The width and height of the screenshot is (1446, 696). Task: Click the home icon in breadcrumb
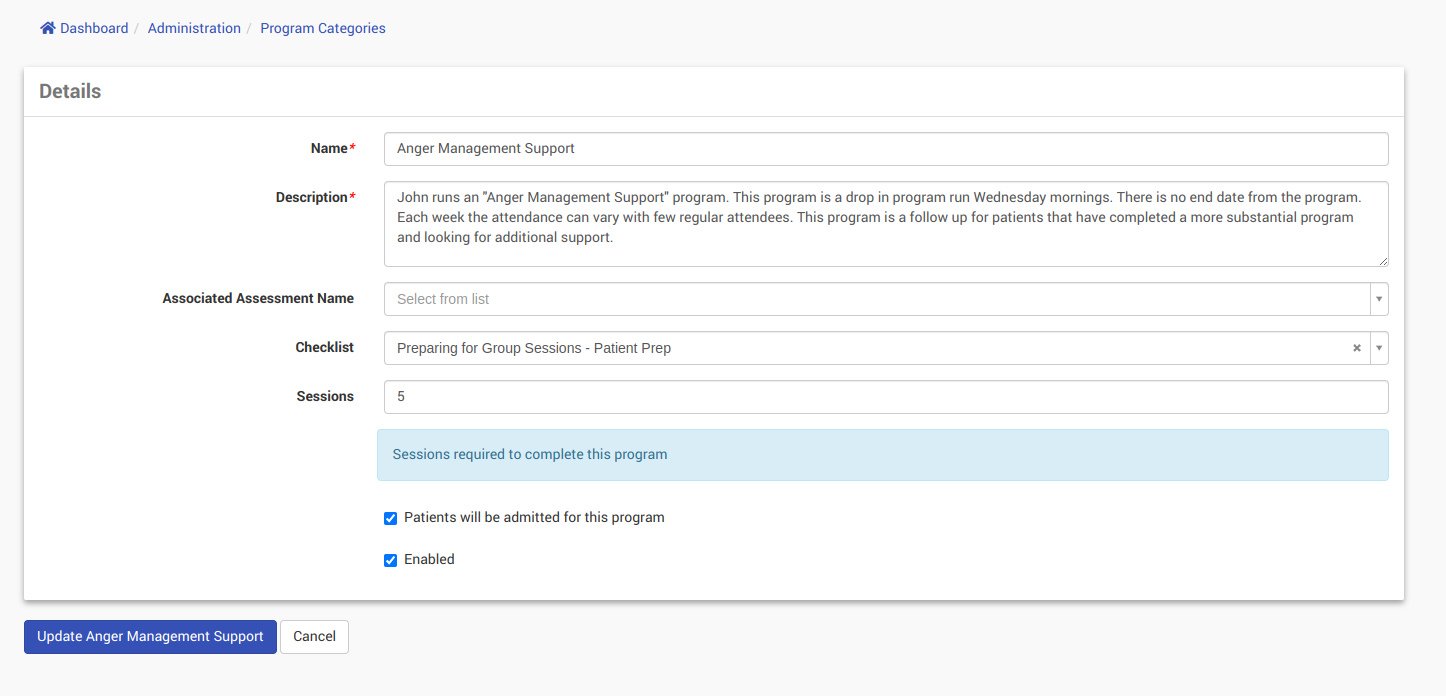(47, 29)
